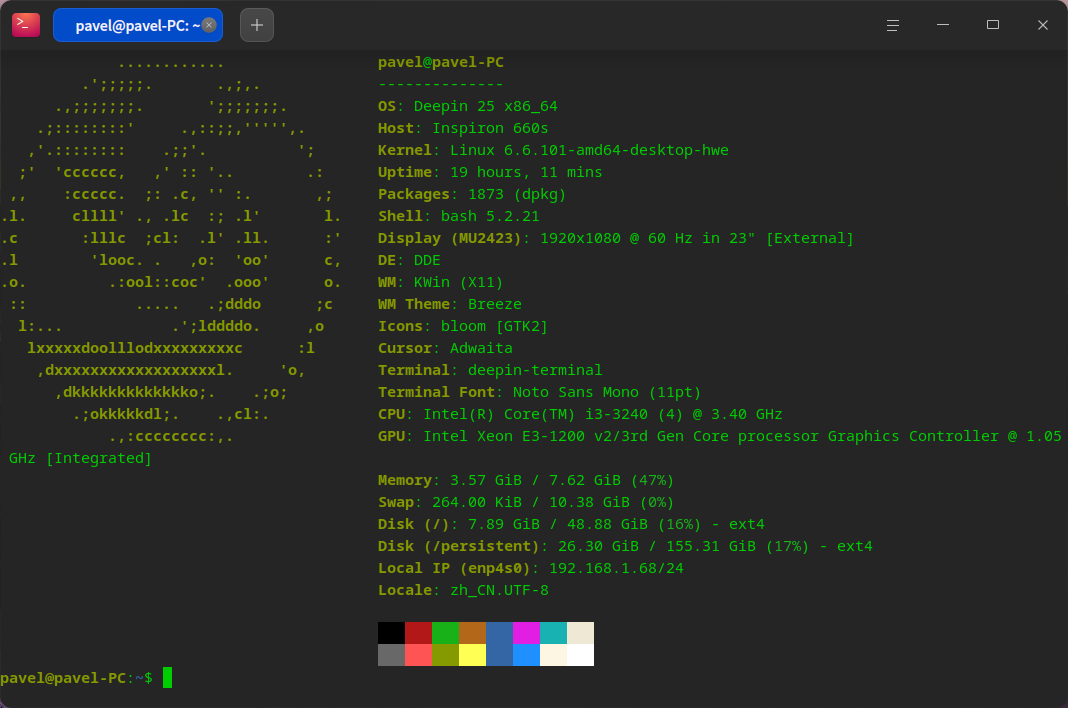Click the "pavel@pavel-PC:~$" shell prompt text

76,678
